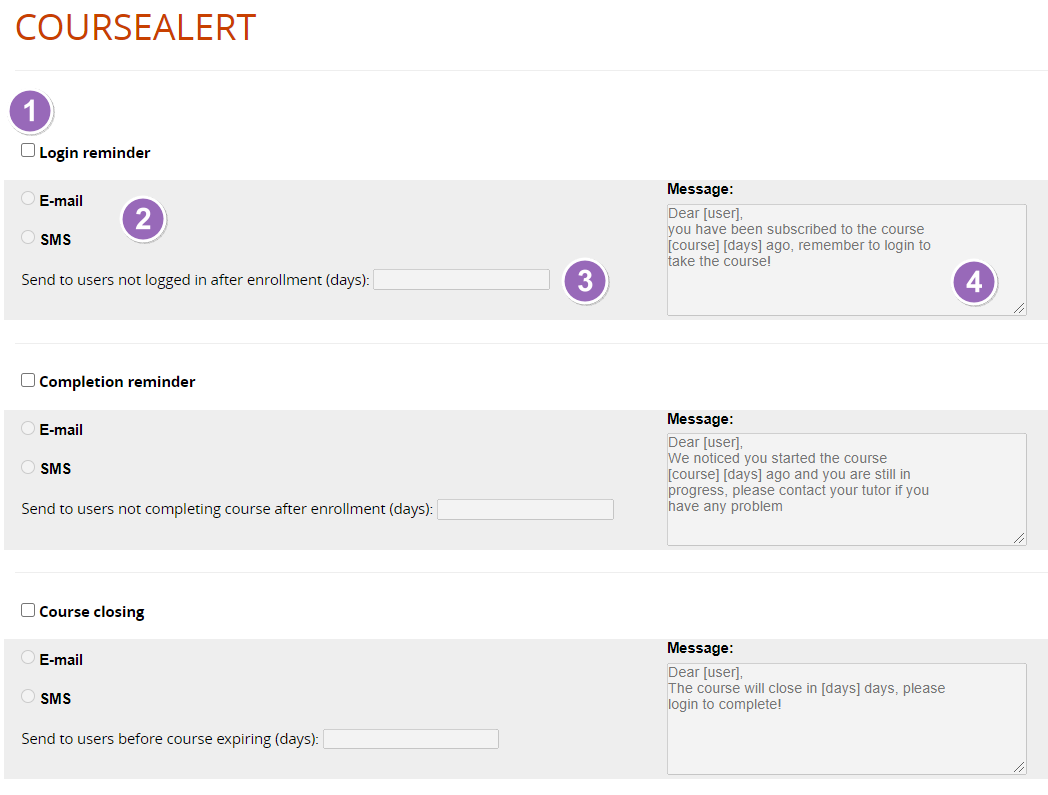This screenshot has width=1048, height=795.
Task: Click the Course closing message textarea
Action: pos(847,719)
